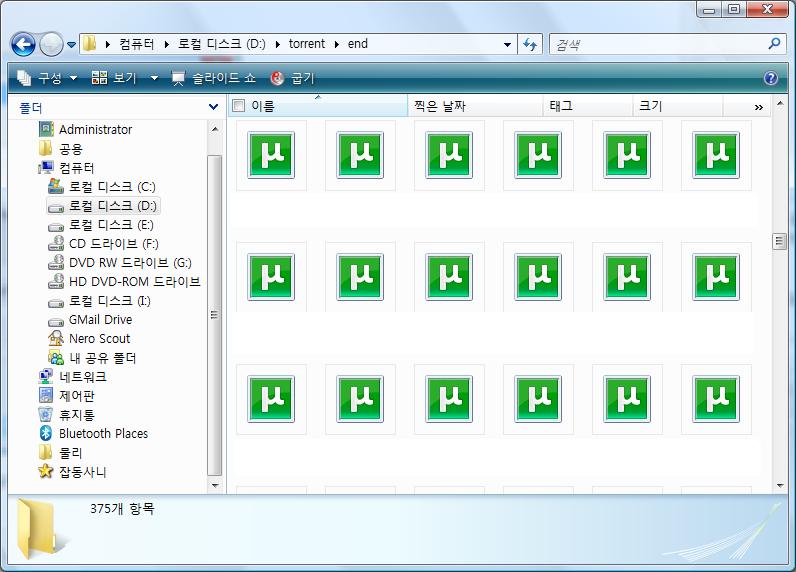
Task: Select the end breadcrumb segment
Action: pyautogui.click(x=357, y=44)
